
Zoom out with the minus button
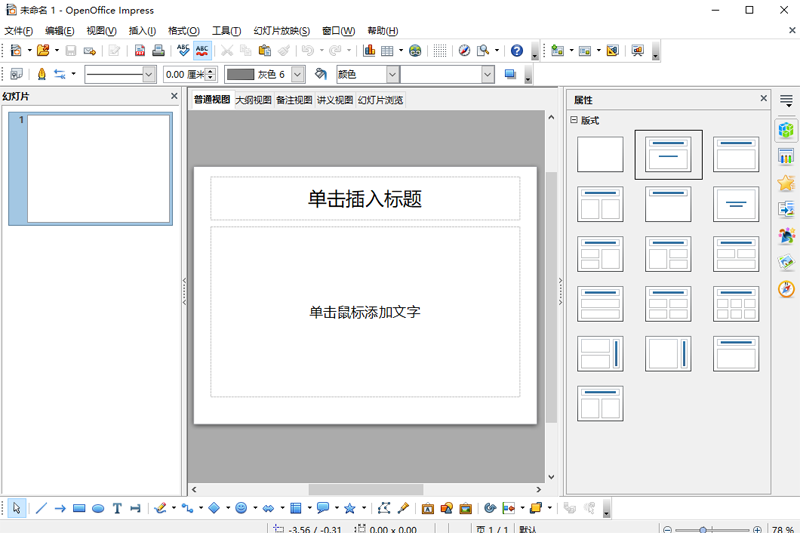coord(667,529)
